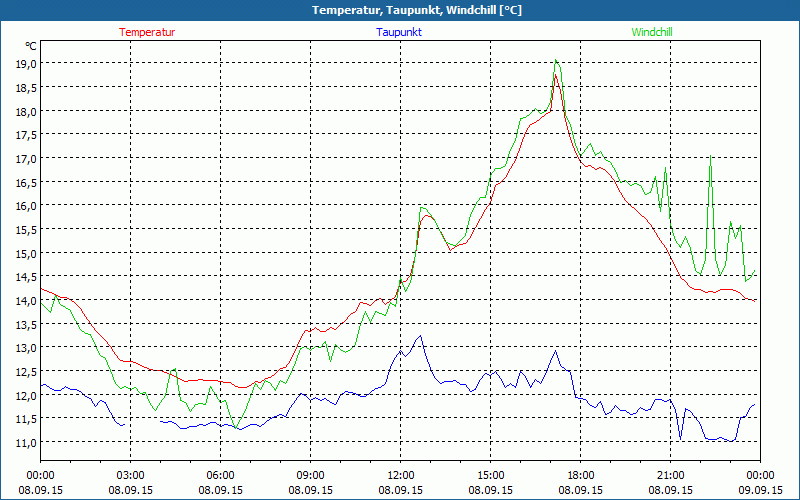
Task: Click the 13,0 y-axis value
Action: 26,347
